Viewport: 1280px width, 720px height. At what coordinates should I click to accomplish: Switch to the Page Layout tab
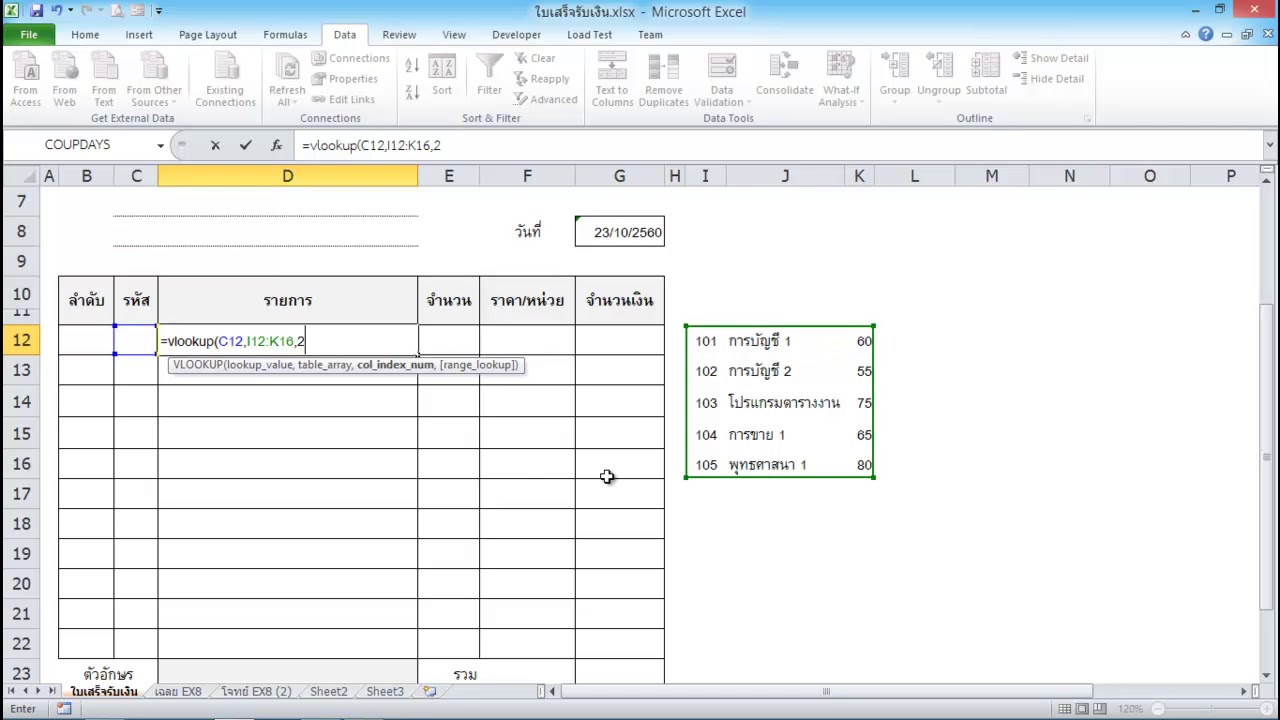(208, 34)
